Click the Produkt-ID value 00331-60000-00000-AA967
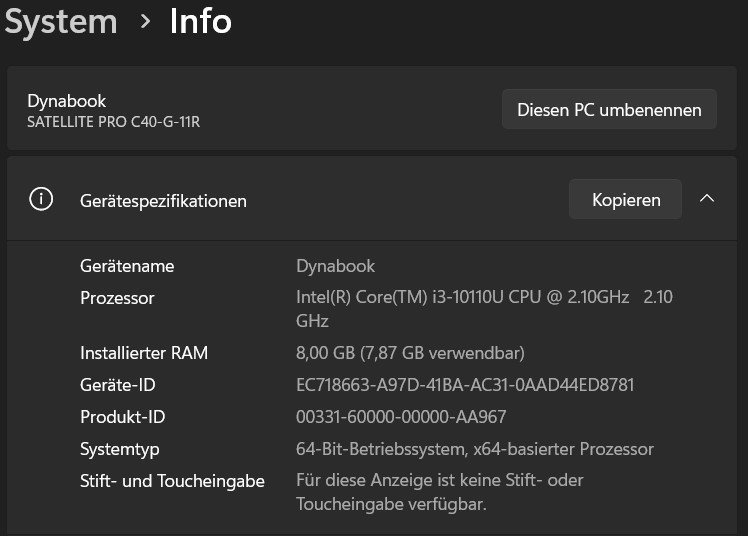Screen dimensions: 748x536 click(x=401, y=417)
